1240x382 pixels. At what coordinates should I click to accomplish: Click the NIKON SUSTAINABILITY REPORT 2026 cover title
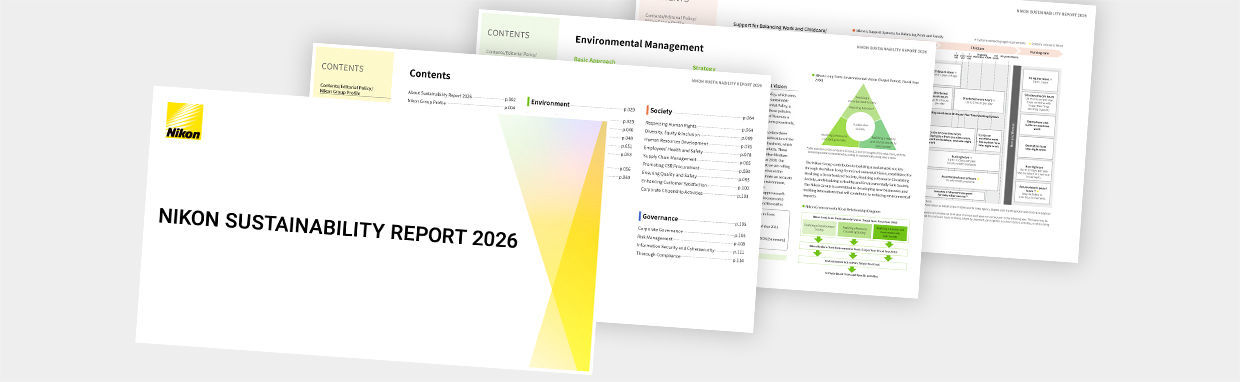(x=338, y=228)
